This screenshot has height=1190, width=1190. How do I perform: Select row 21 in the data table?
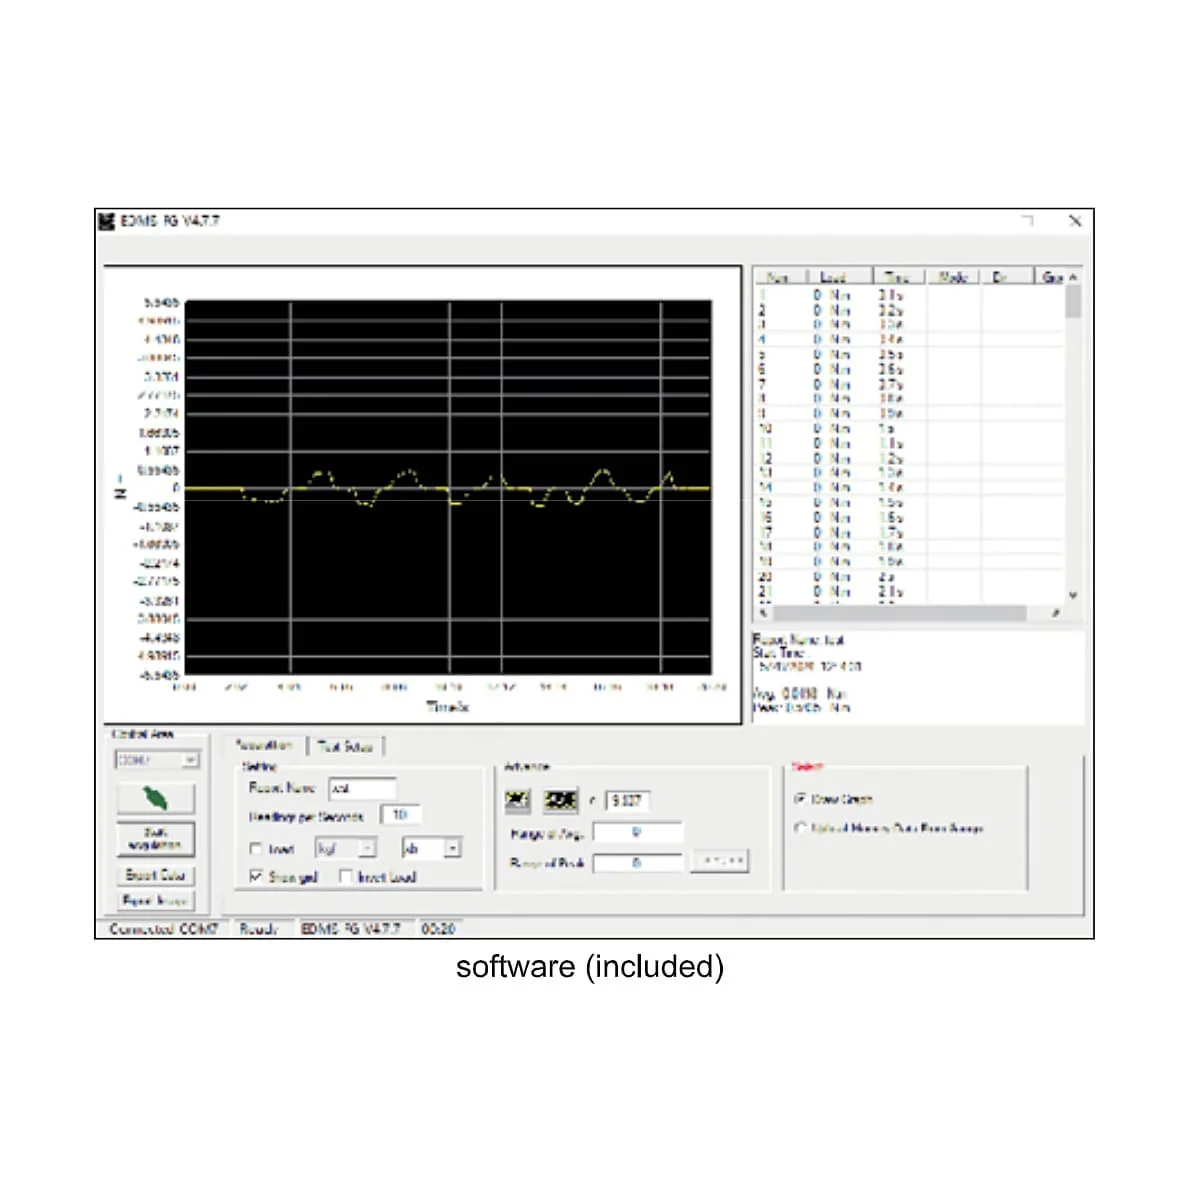tap(909, 592)
